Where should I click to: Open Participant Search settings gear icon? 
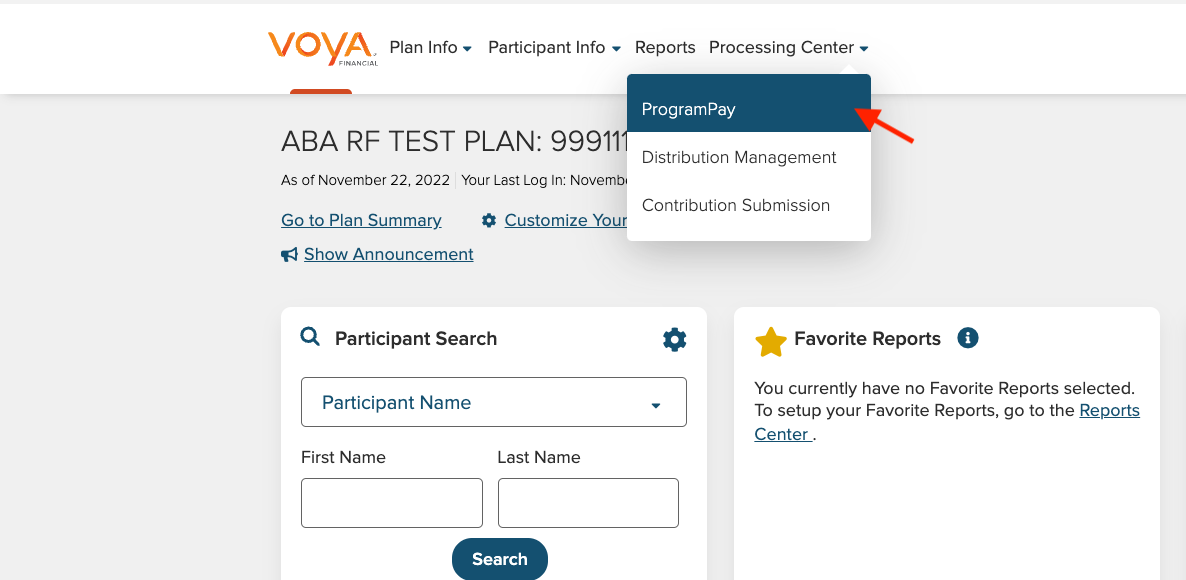point(674,340)
